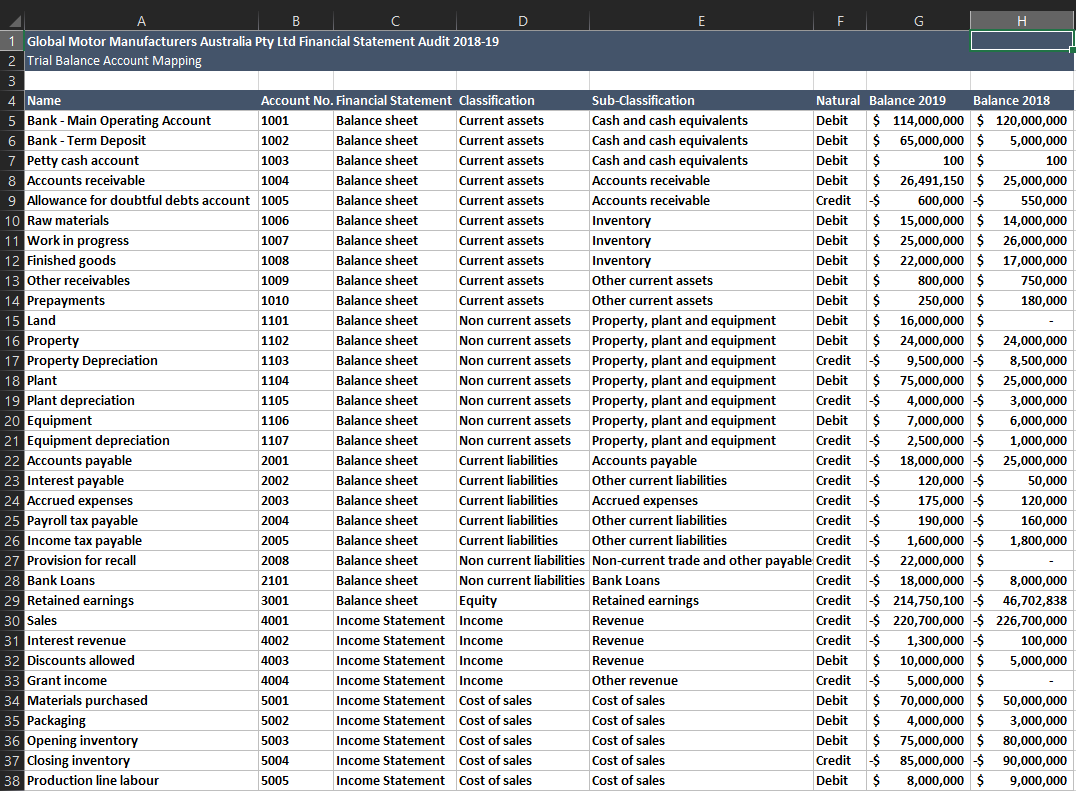The width and height of the screenshot is (1076, 791).
Task: Click the 'Balance 2018' header cell
Action: (1022, 101)
